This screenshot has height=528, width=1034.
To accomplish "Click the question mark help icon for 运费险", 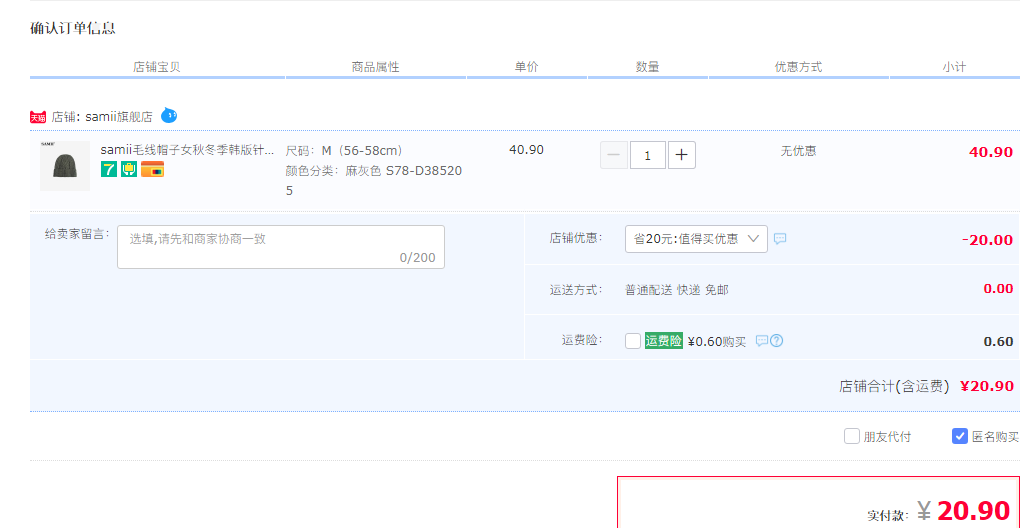I will tap(777, 341).
